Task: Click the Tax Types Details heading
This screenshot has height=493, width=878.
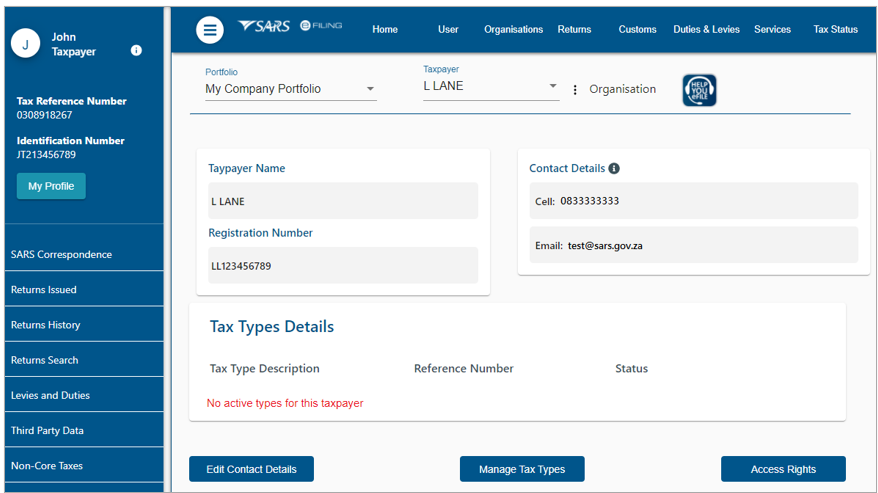Action: 272,327
